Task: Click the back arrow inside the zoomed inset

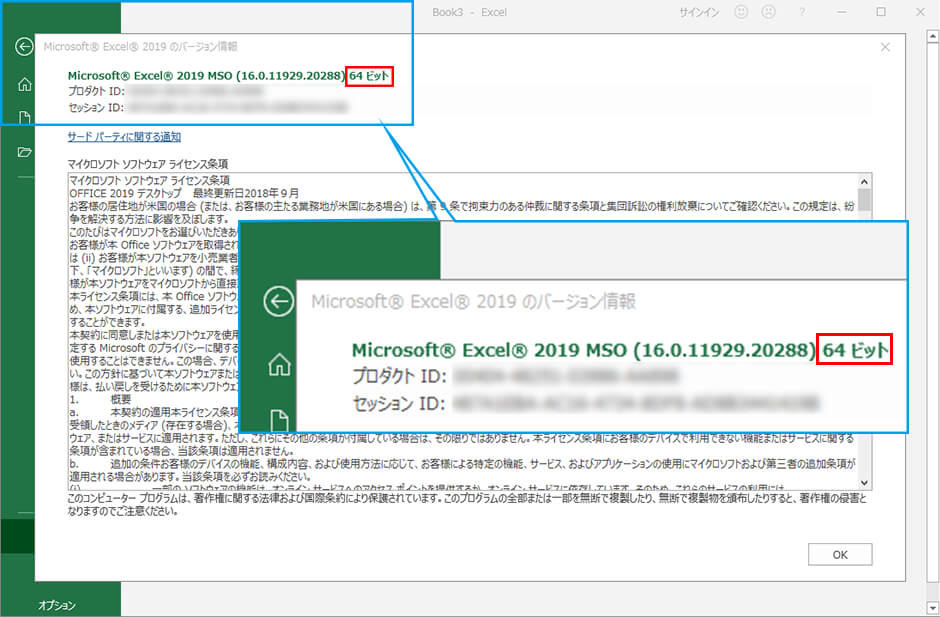Action: click(x=278, y=302)
